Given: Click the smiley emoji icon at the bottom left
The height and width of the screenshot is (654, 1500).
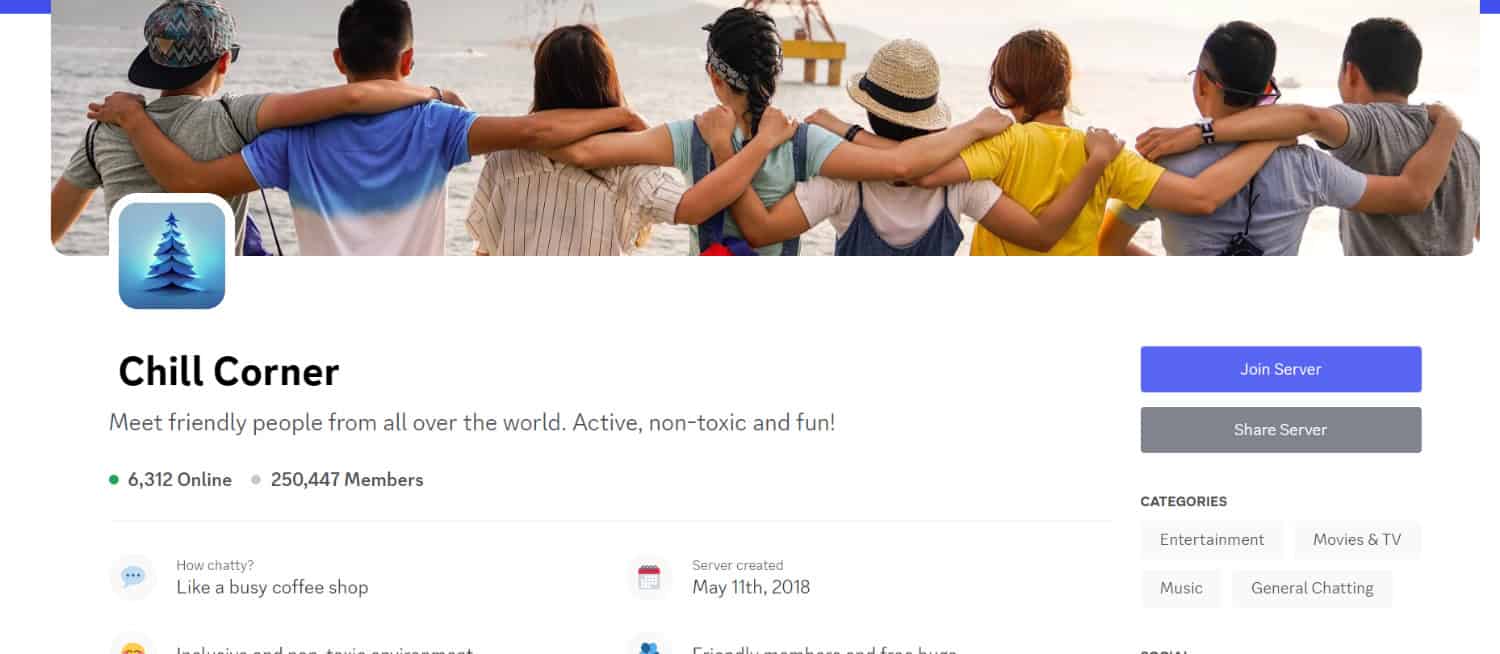Looking at the screenshot, I should (133, 645).
